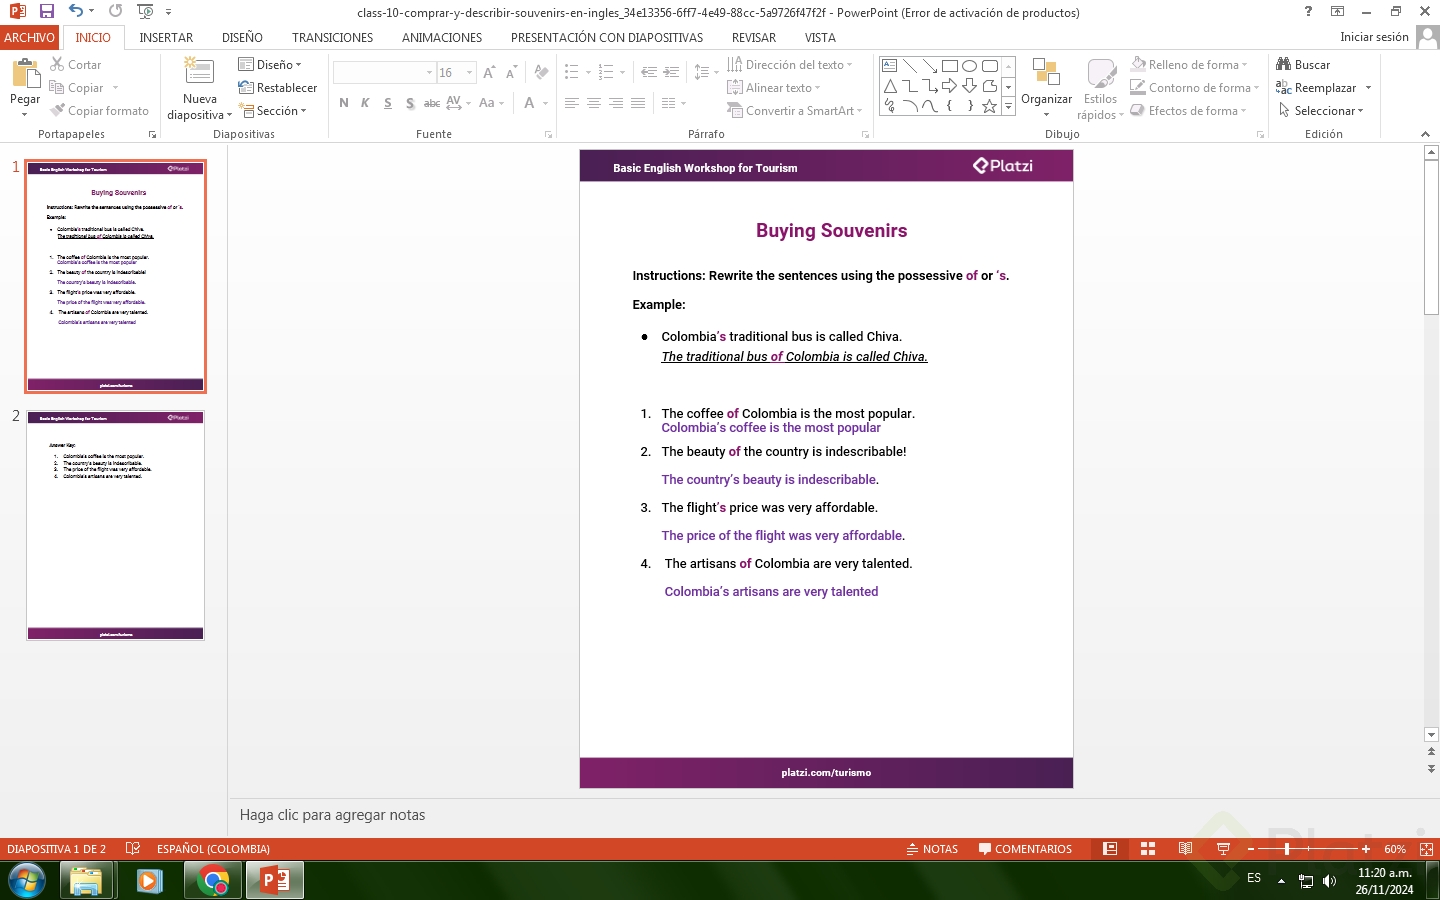1440x900 pixels.
Task: Click Iniciar sesión to sign in
Action: click(1374, 37)
